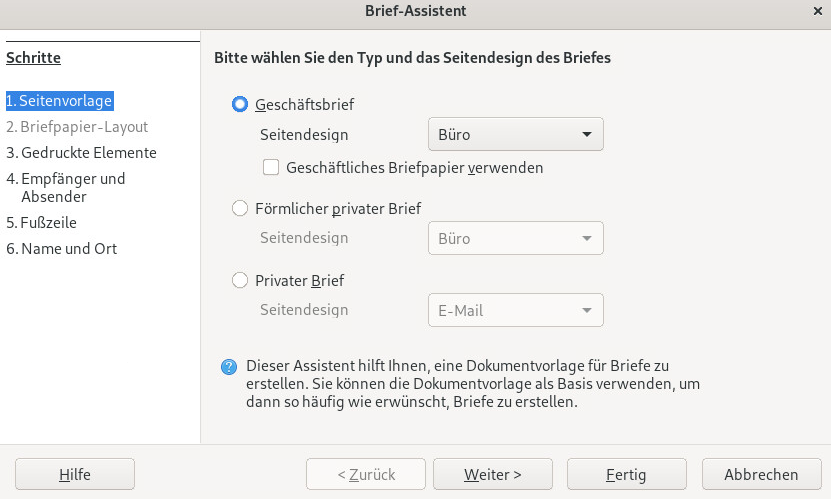Choose the Privater Brief radio button
Image resolution: width=831 pixels, height=499 pixels.
pos(240,281)
